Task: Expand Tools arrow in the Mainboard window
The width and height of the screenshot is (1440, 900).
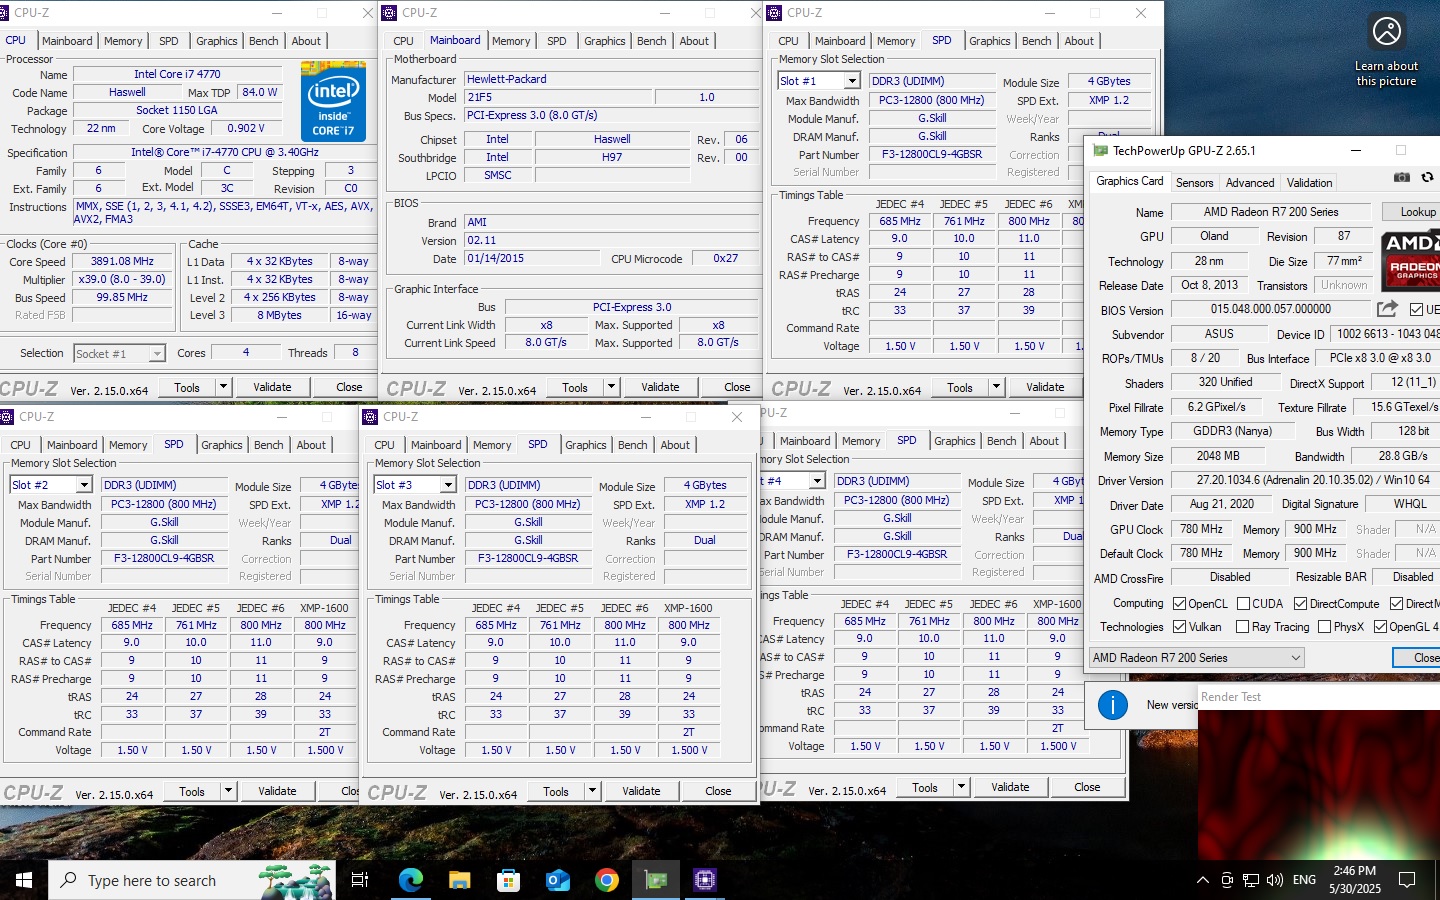Action: click(610, 387)
